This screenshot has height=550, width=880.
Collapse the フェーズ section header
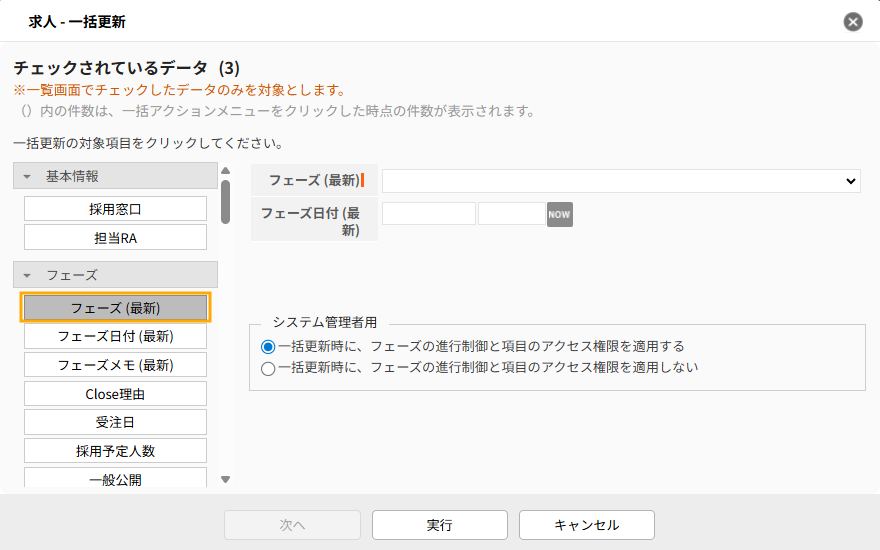tap(115, 274)
